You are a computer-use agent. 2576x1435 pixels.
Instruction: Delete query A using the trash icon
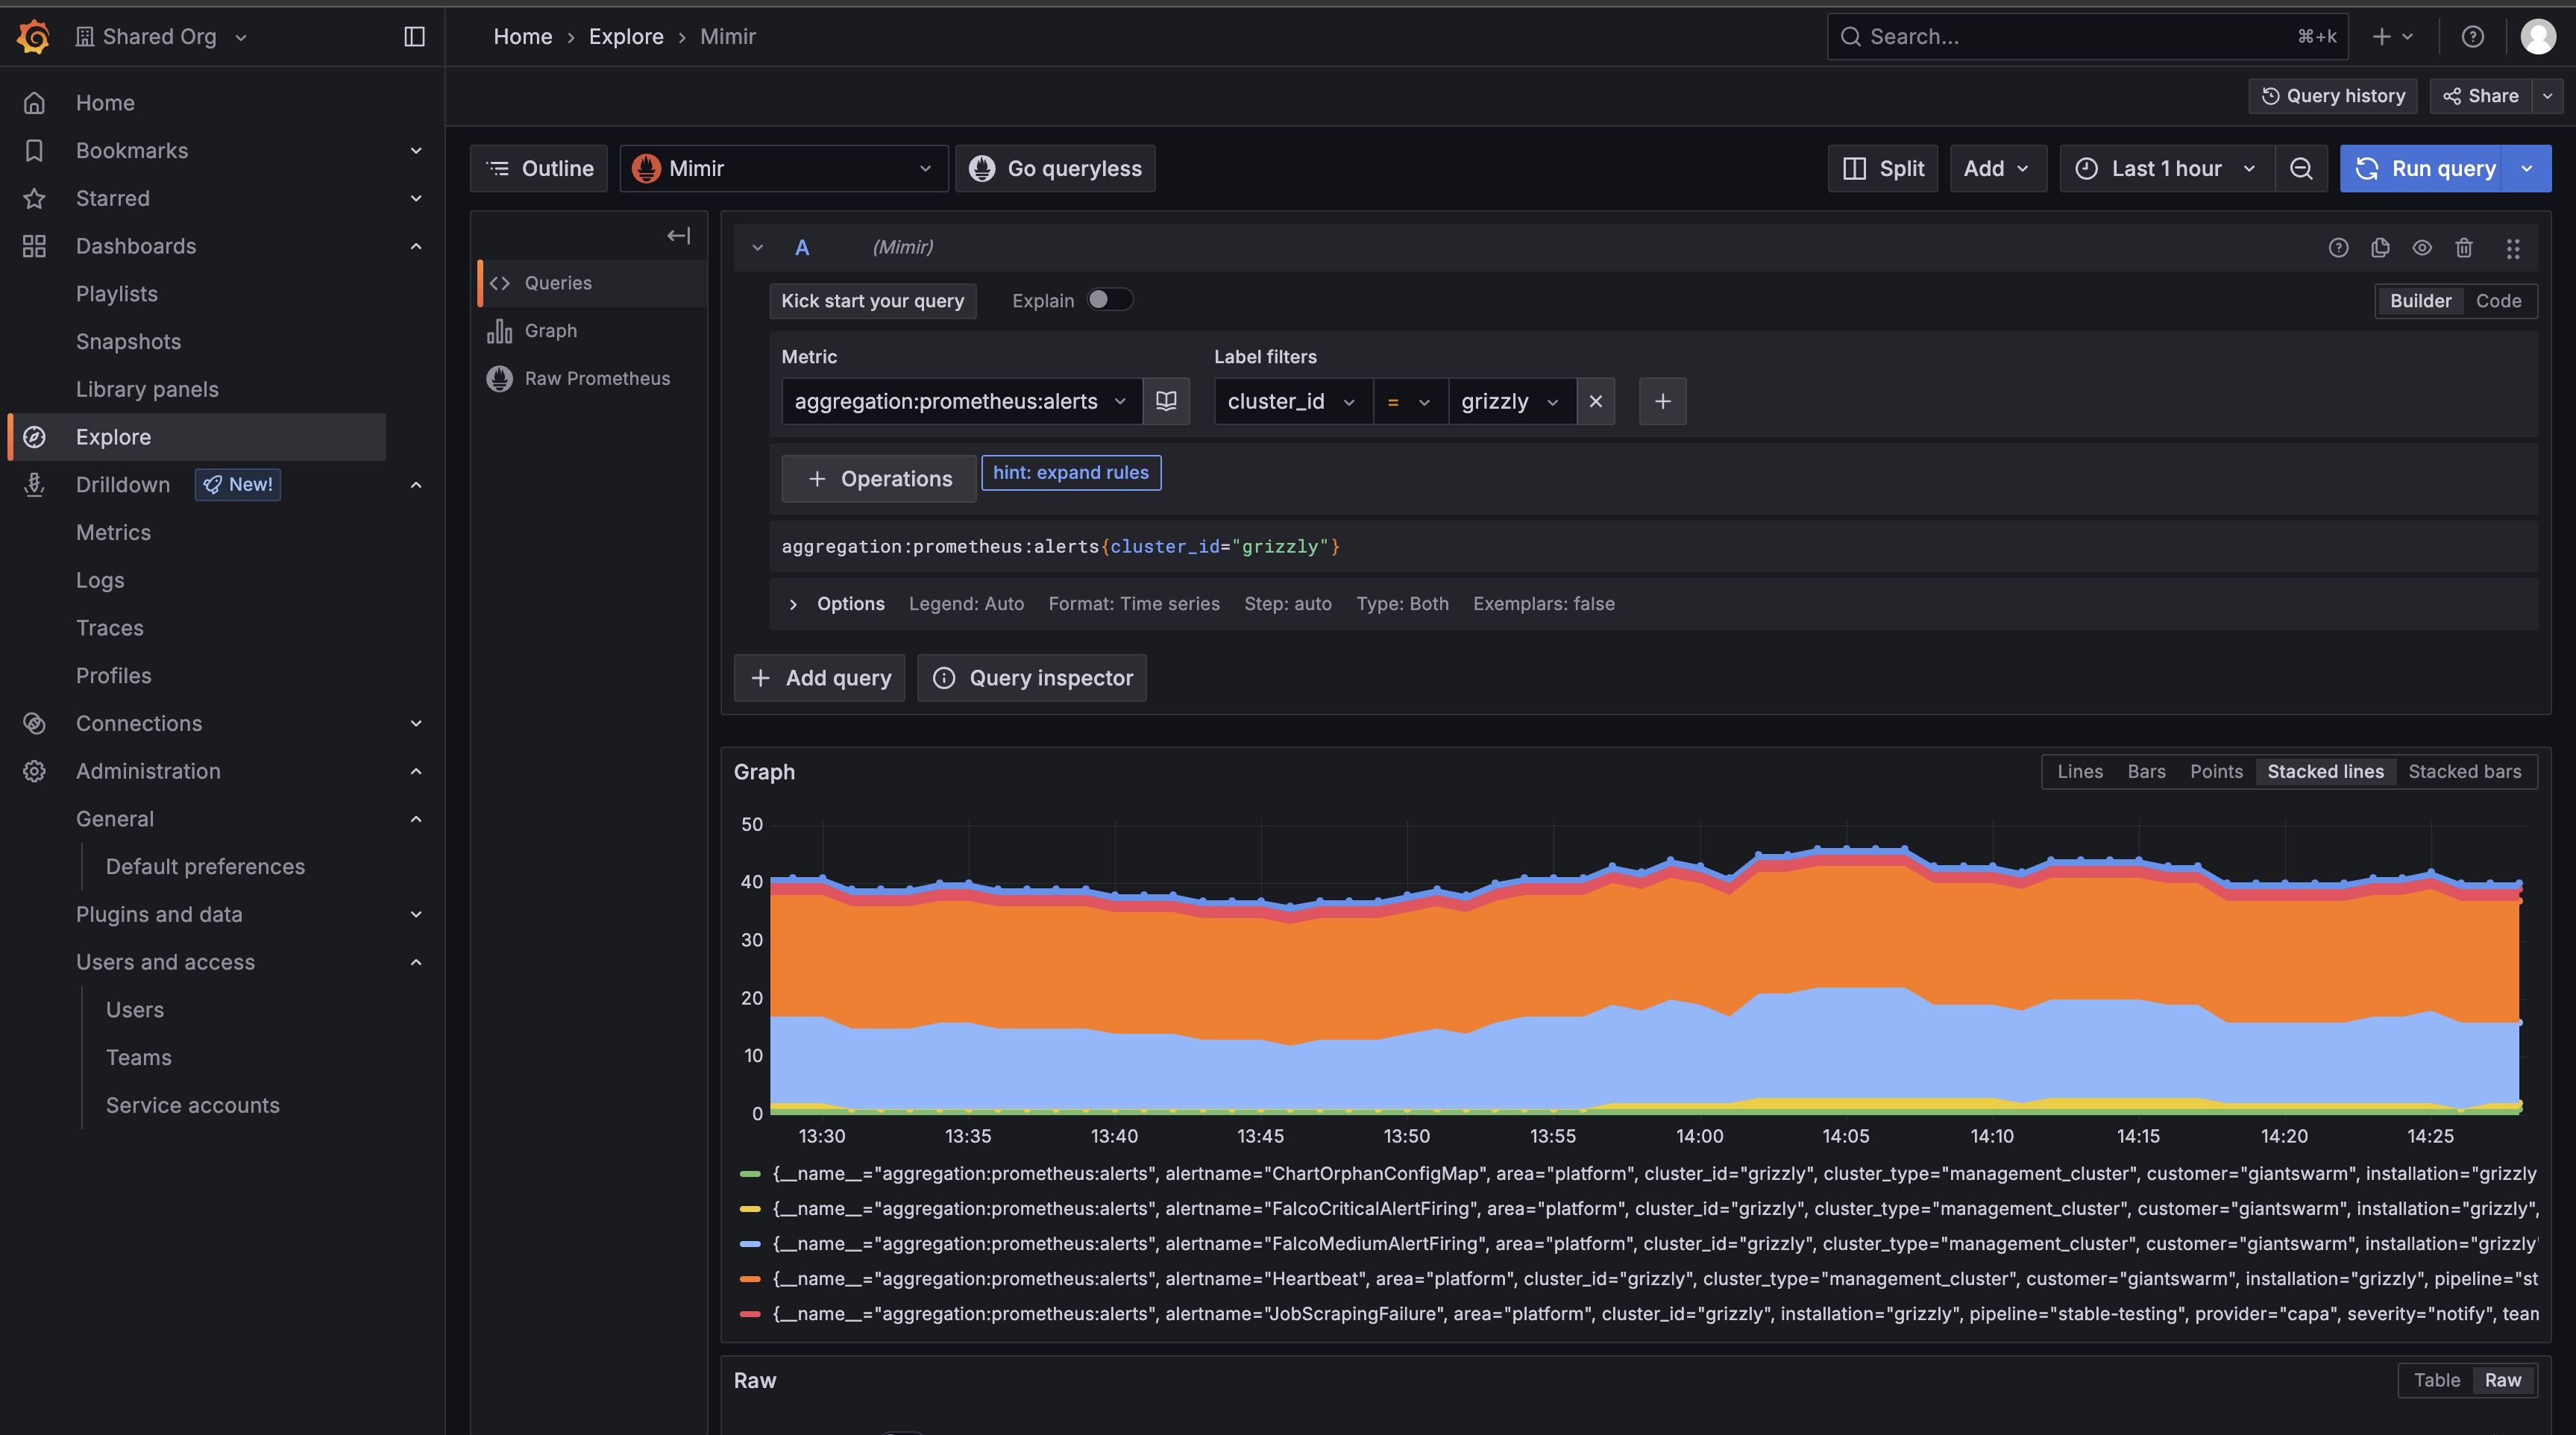(2464, 247)
